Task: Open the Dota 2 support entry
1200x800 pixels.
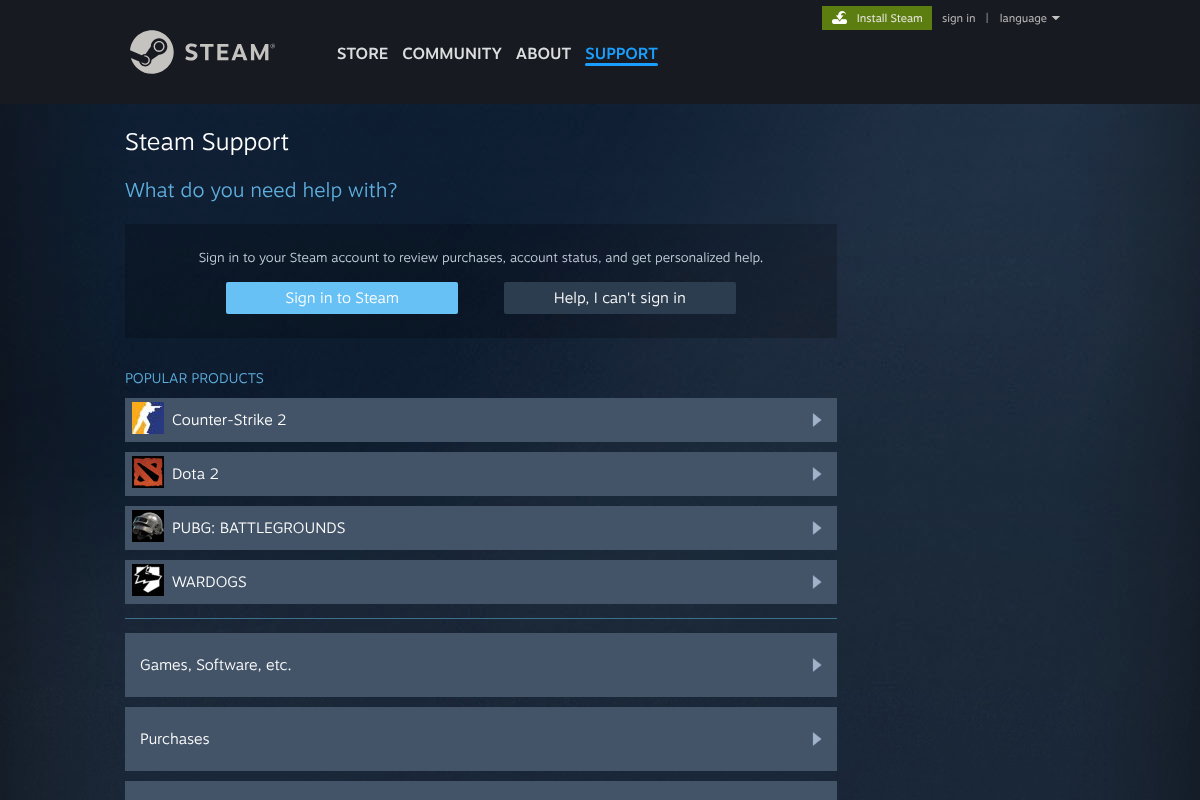Action: pos(481,474)
